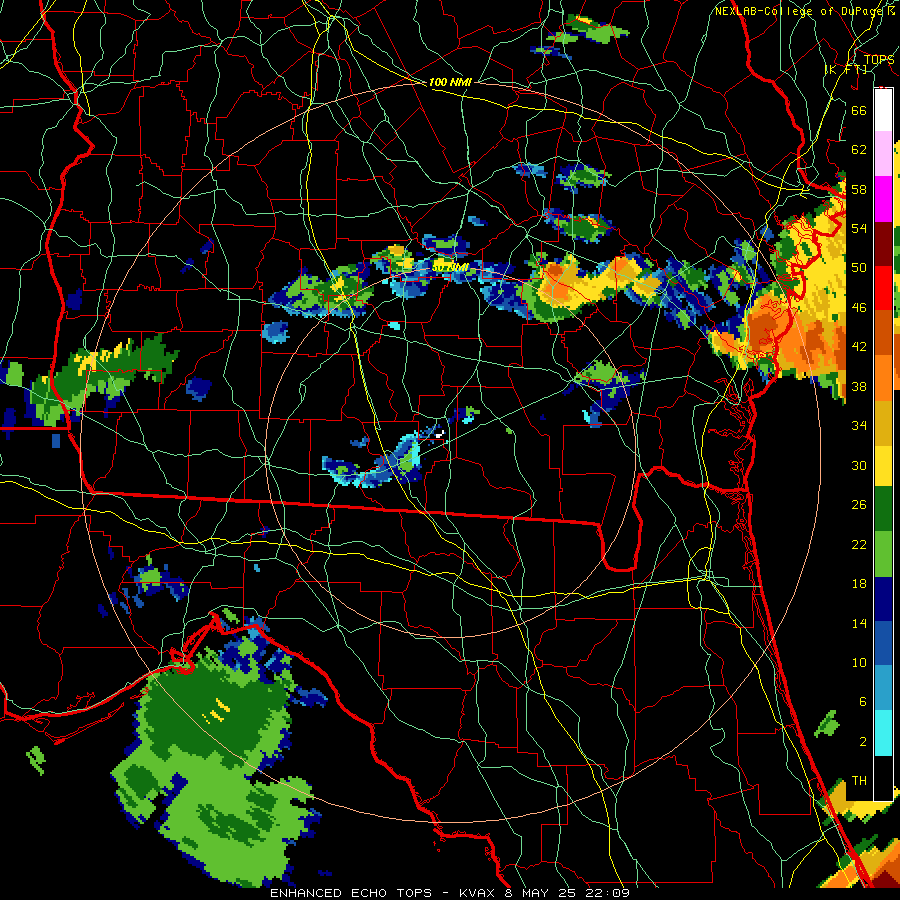This screenshot has width=900, height=900.
Task: Click the KVAX station identifier in the caption
Action: point(478,893)
